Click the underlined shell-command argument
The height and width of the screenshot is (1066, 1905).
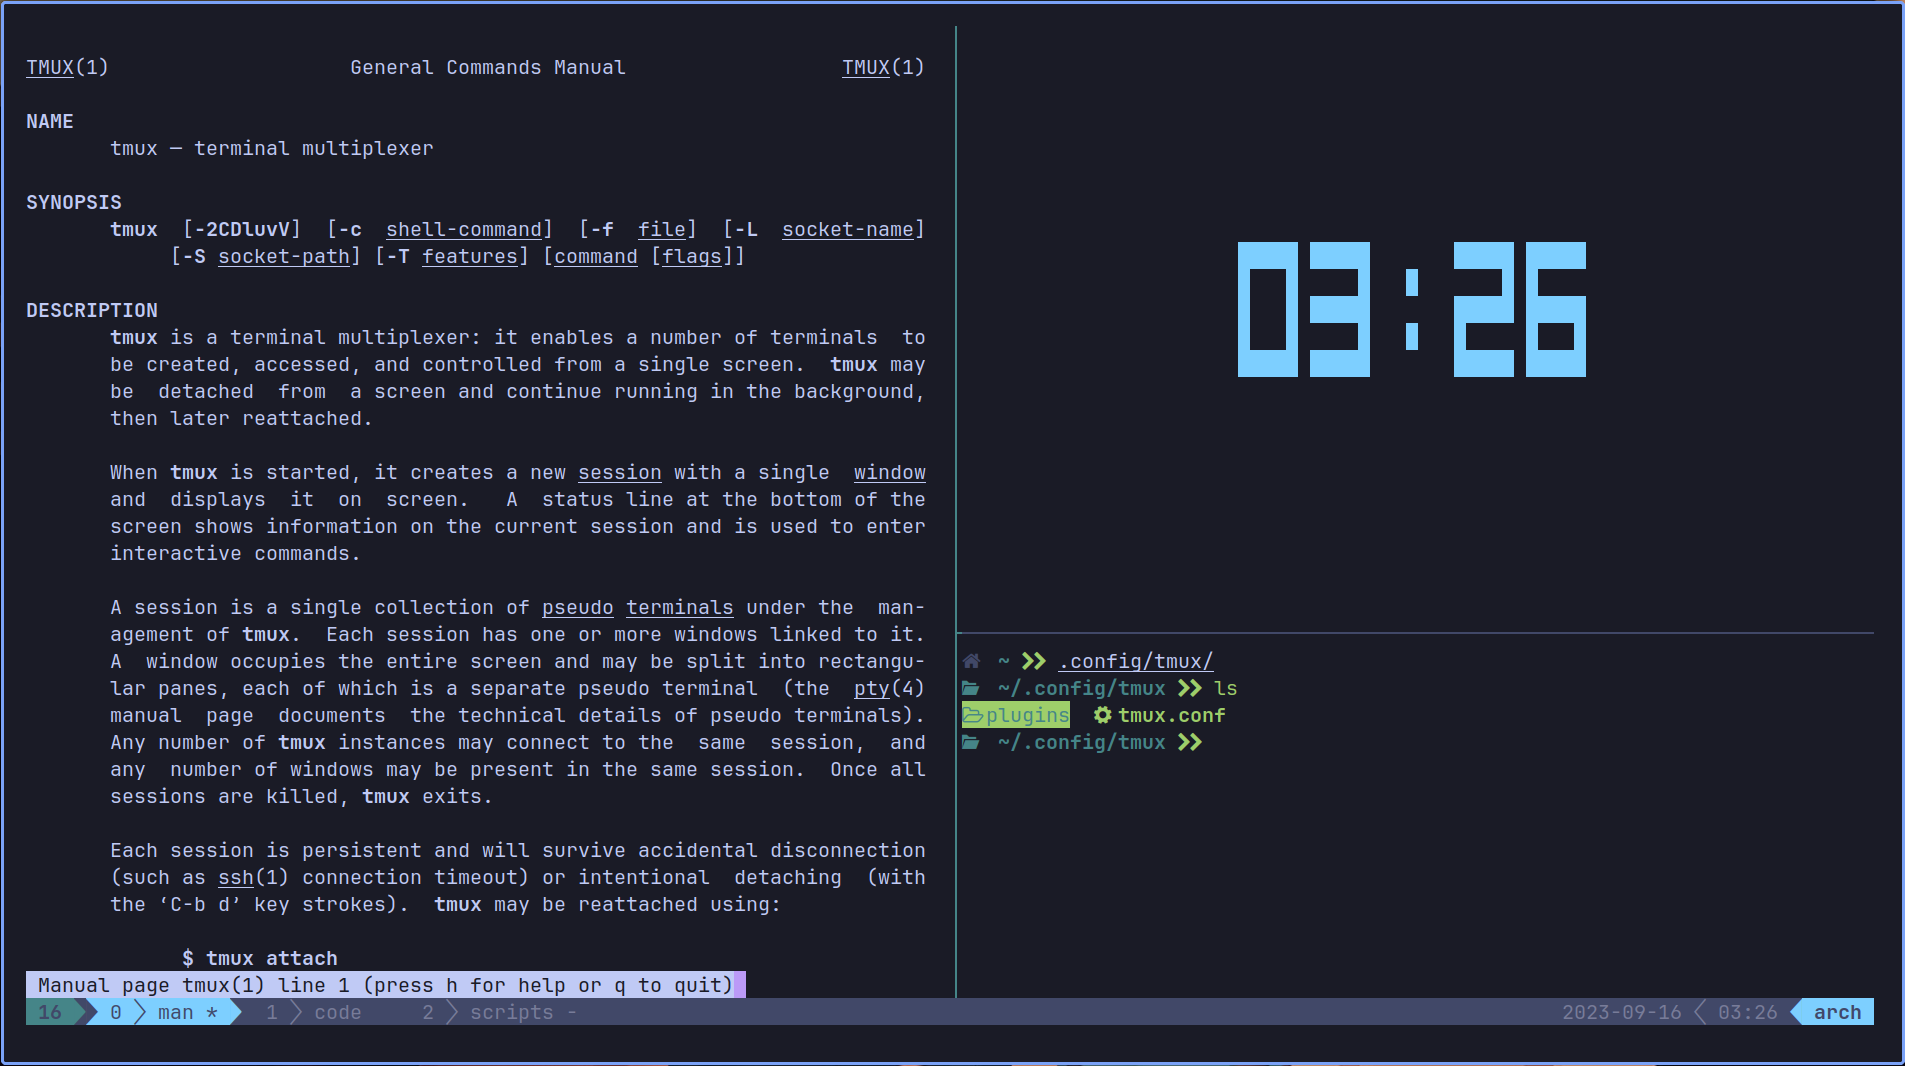(464, 229)
